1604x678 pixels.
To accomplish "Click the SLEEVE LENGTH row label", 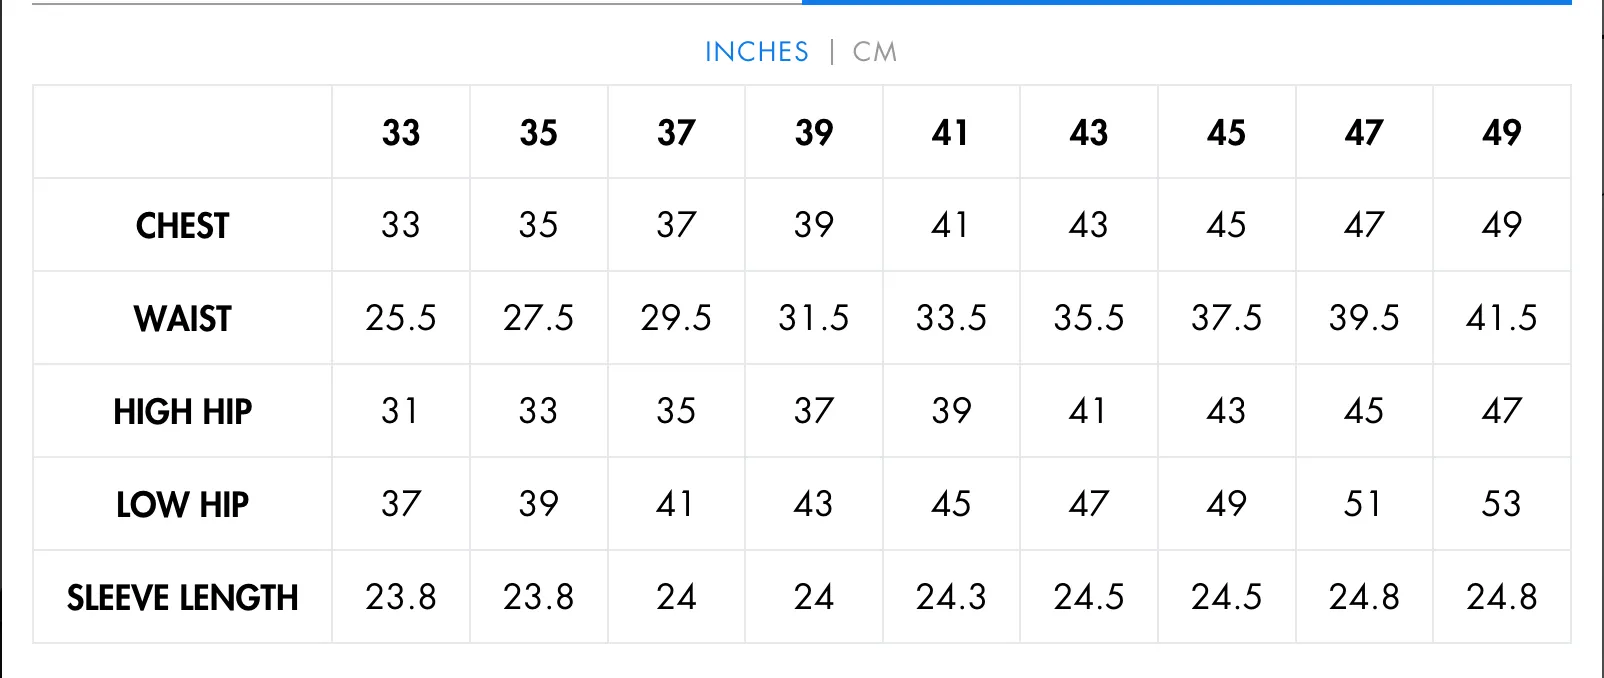I will 183,598.
